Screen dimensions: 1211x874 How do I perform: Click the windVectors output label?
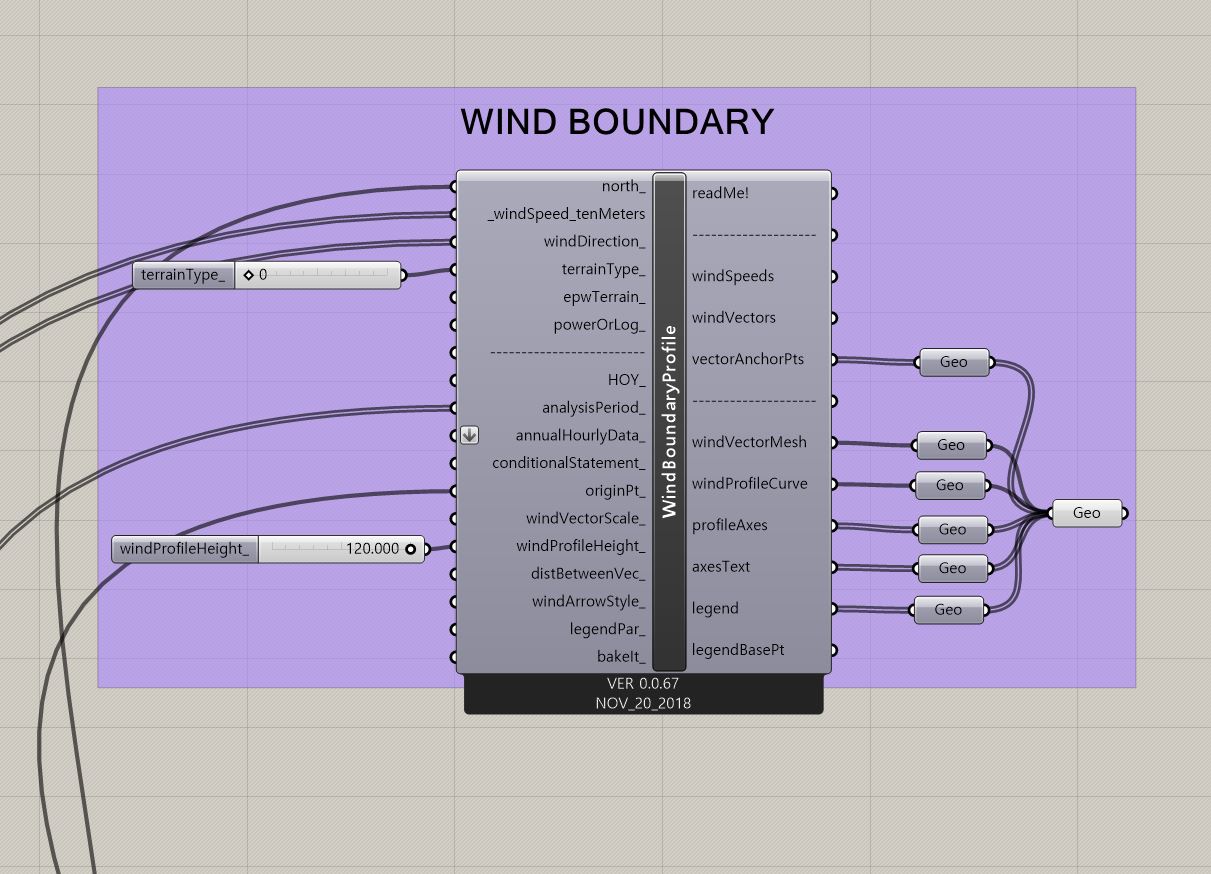[733, 318]
